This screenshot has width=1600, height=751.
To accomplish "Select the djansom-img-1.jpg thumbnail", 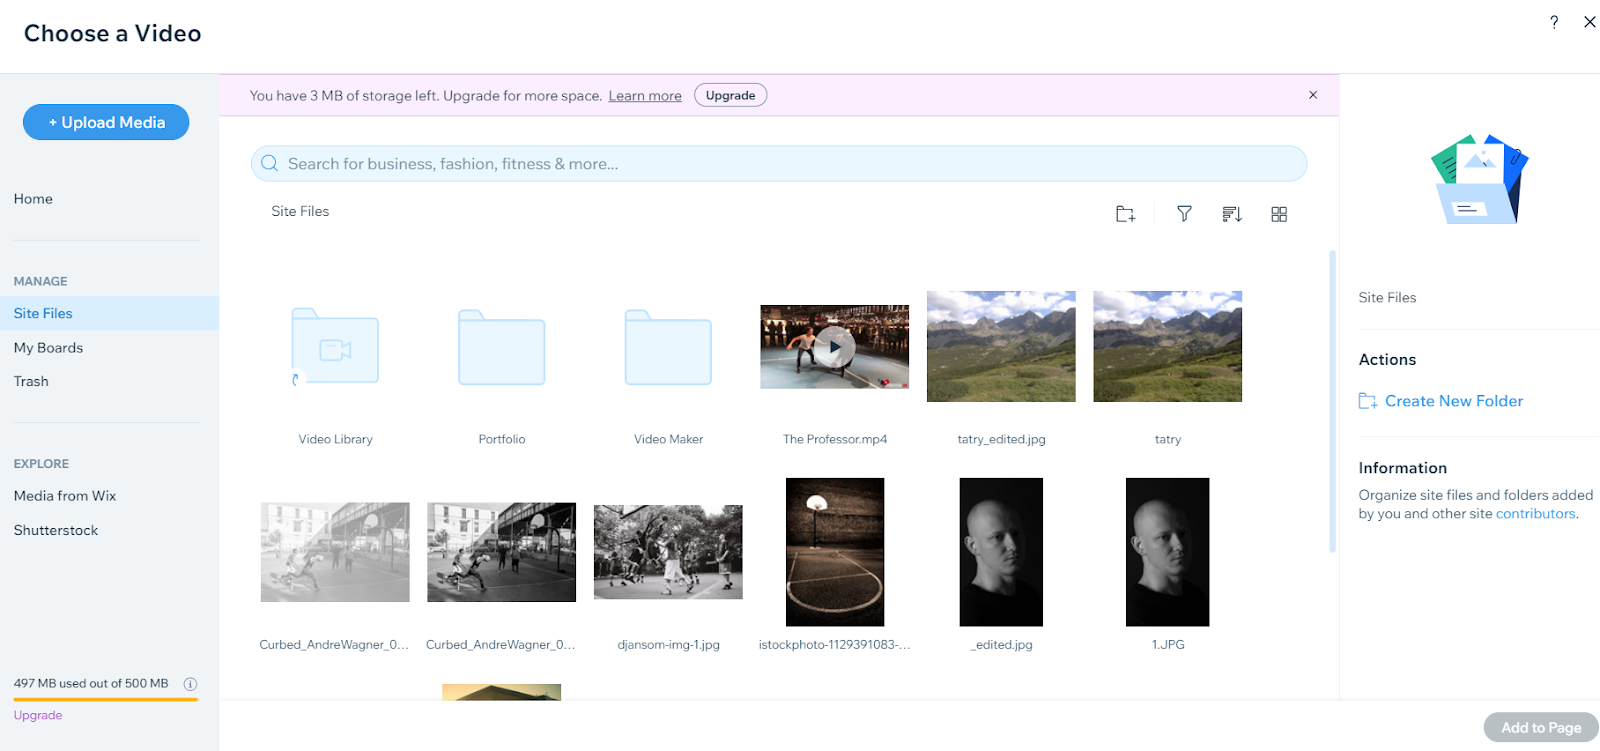I will (668, 552).
